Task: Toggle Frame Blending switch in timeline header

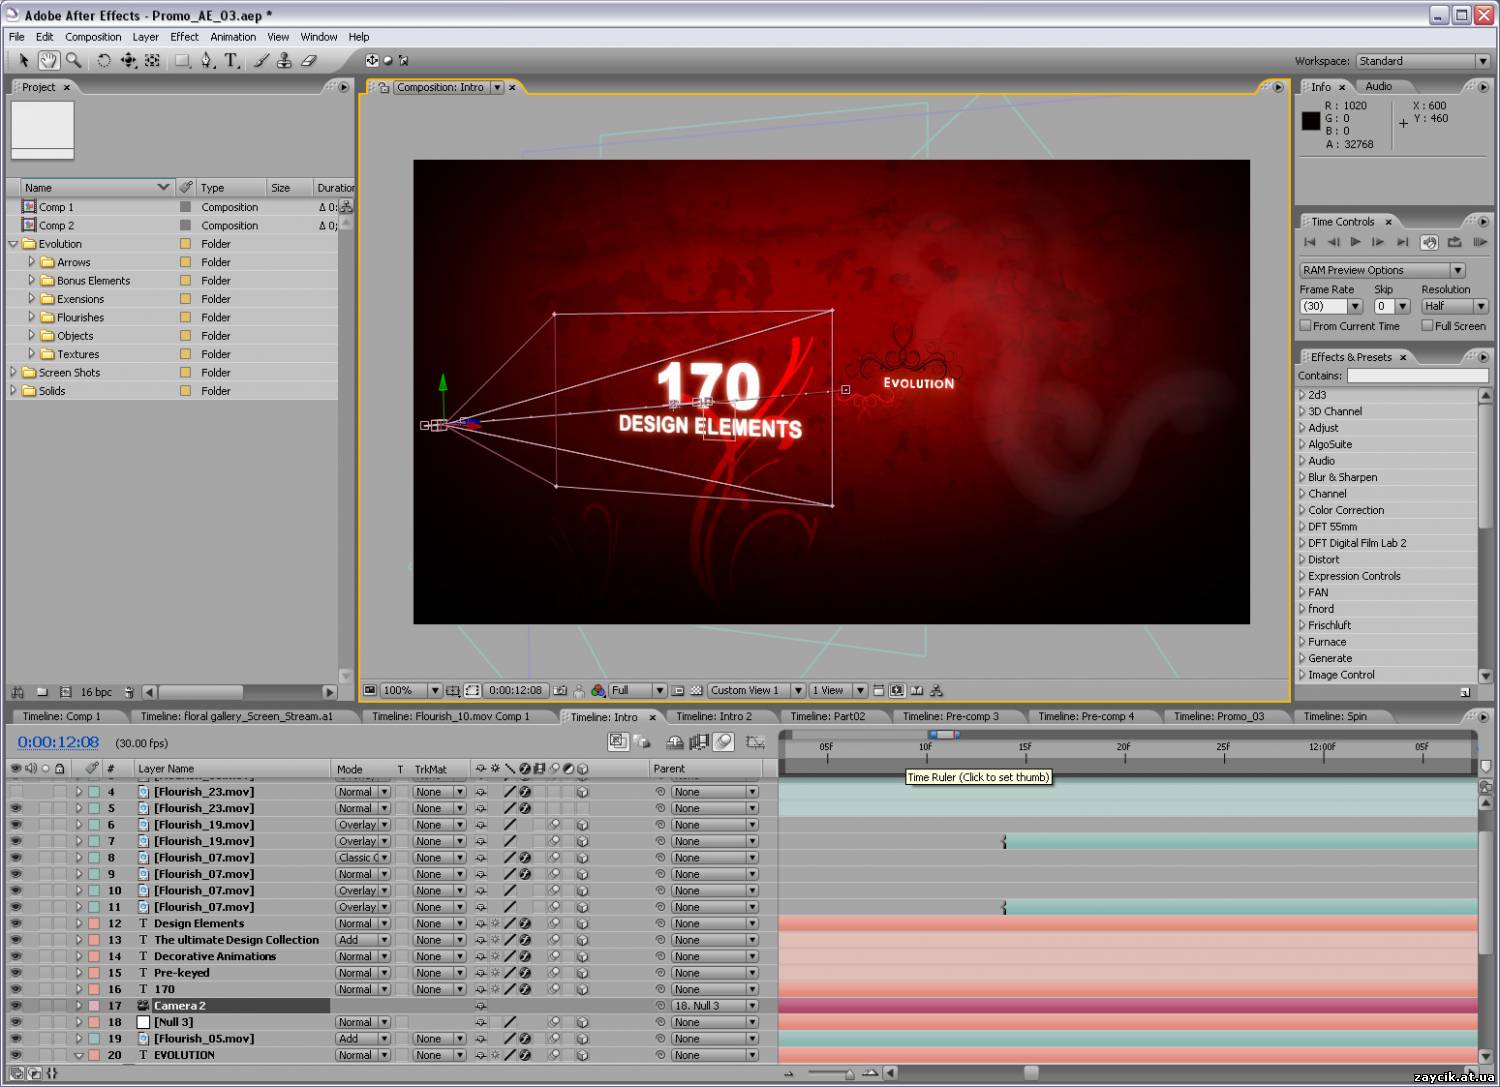Action: tap(699, 742)
